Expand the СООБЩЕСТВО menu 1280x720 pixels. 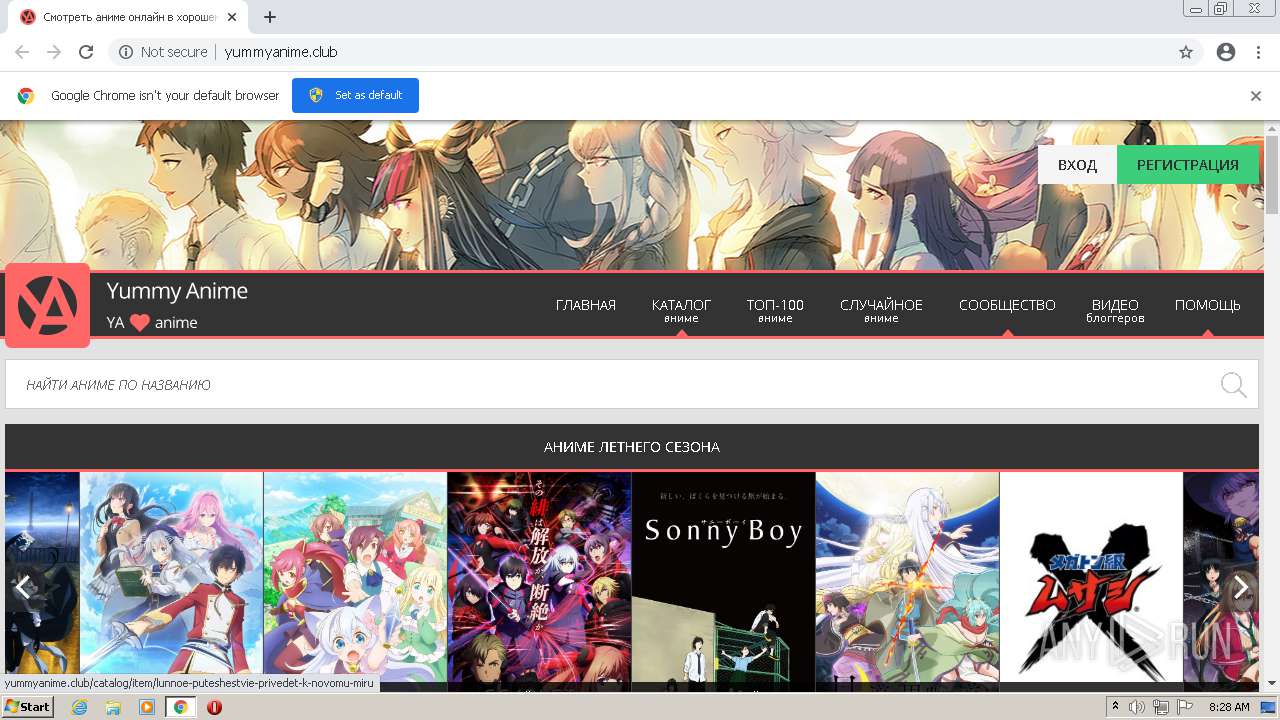coord(1007,305)
